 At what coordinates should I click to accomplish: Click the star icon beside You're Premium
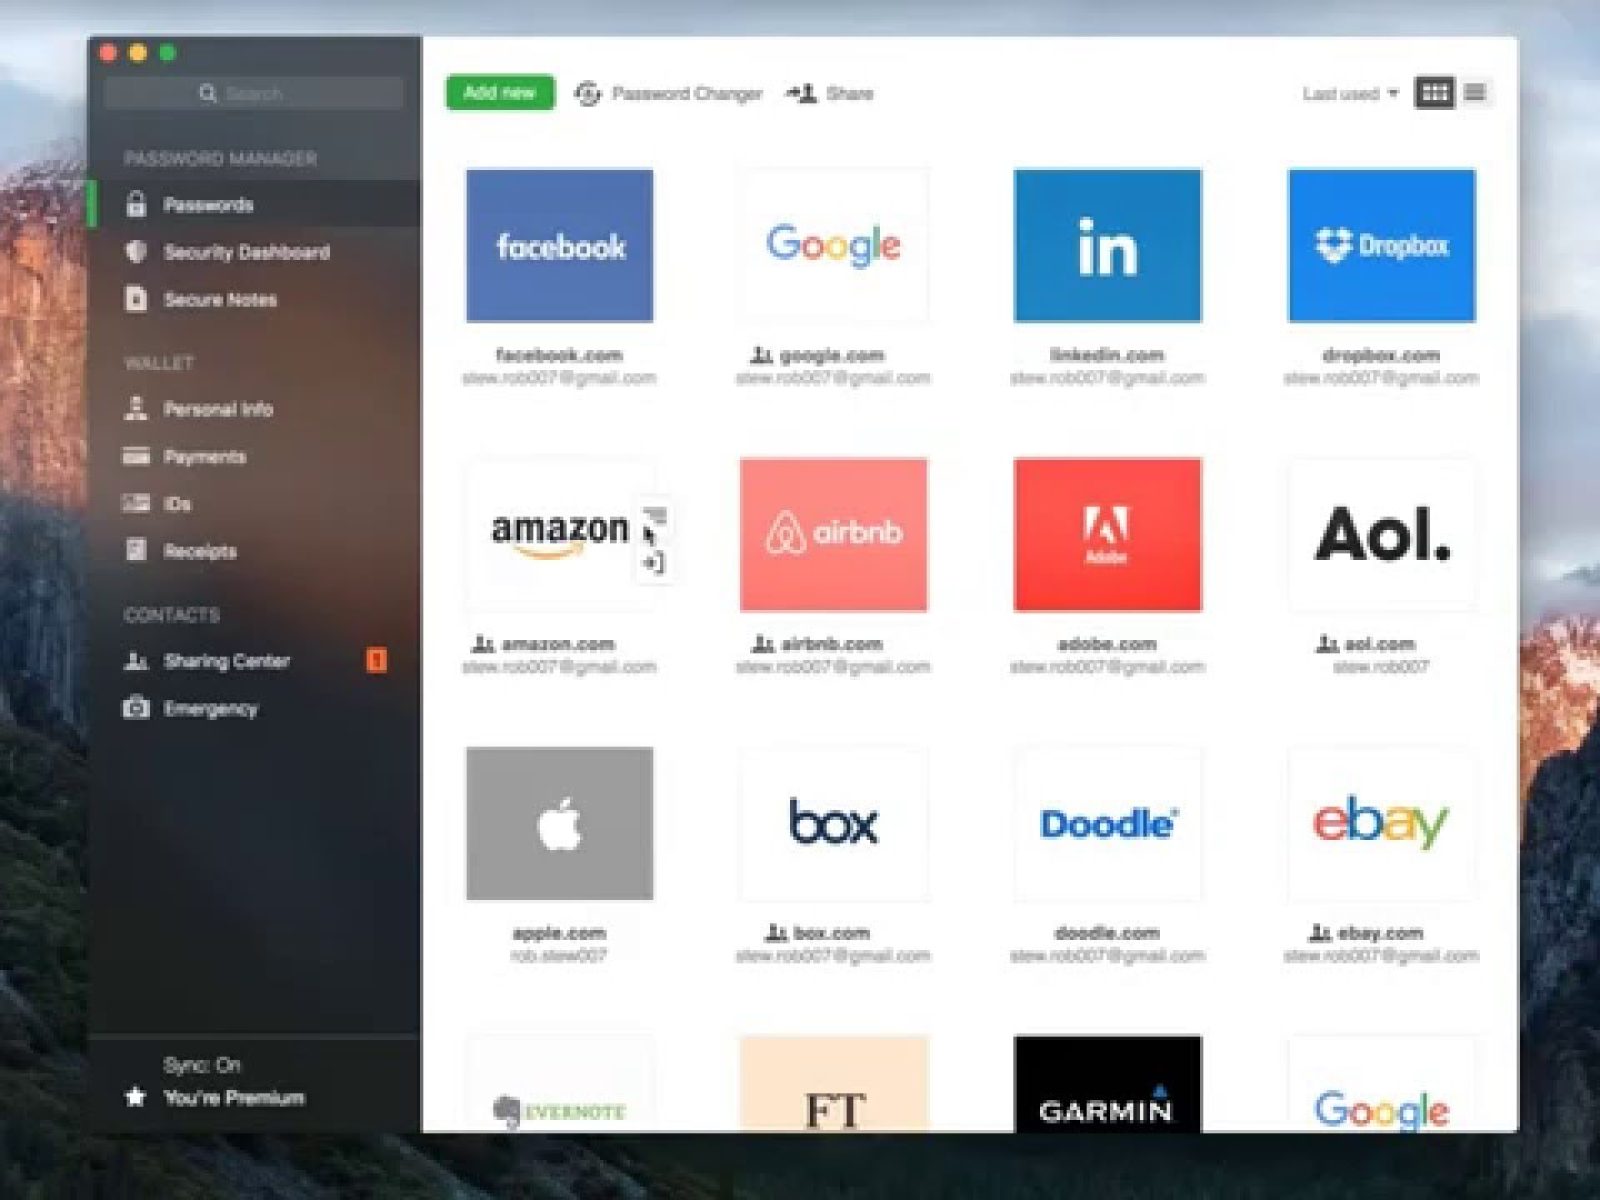(x=135, y=1097)
